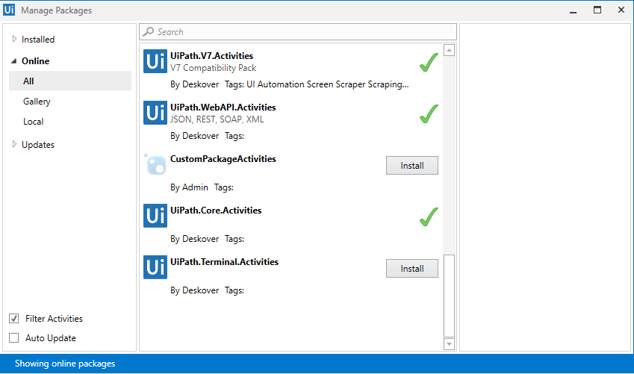Click the UiPath.Terminal.Activities package icon
634x374 pixels.
pos(155,267)
